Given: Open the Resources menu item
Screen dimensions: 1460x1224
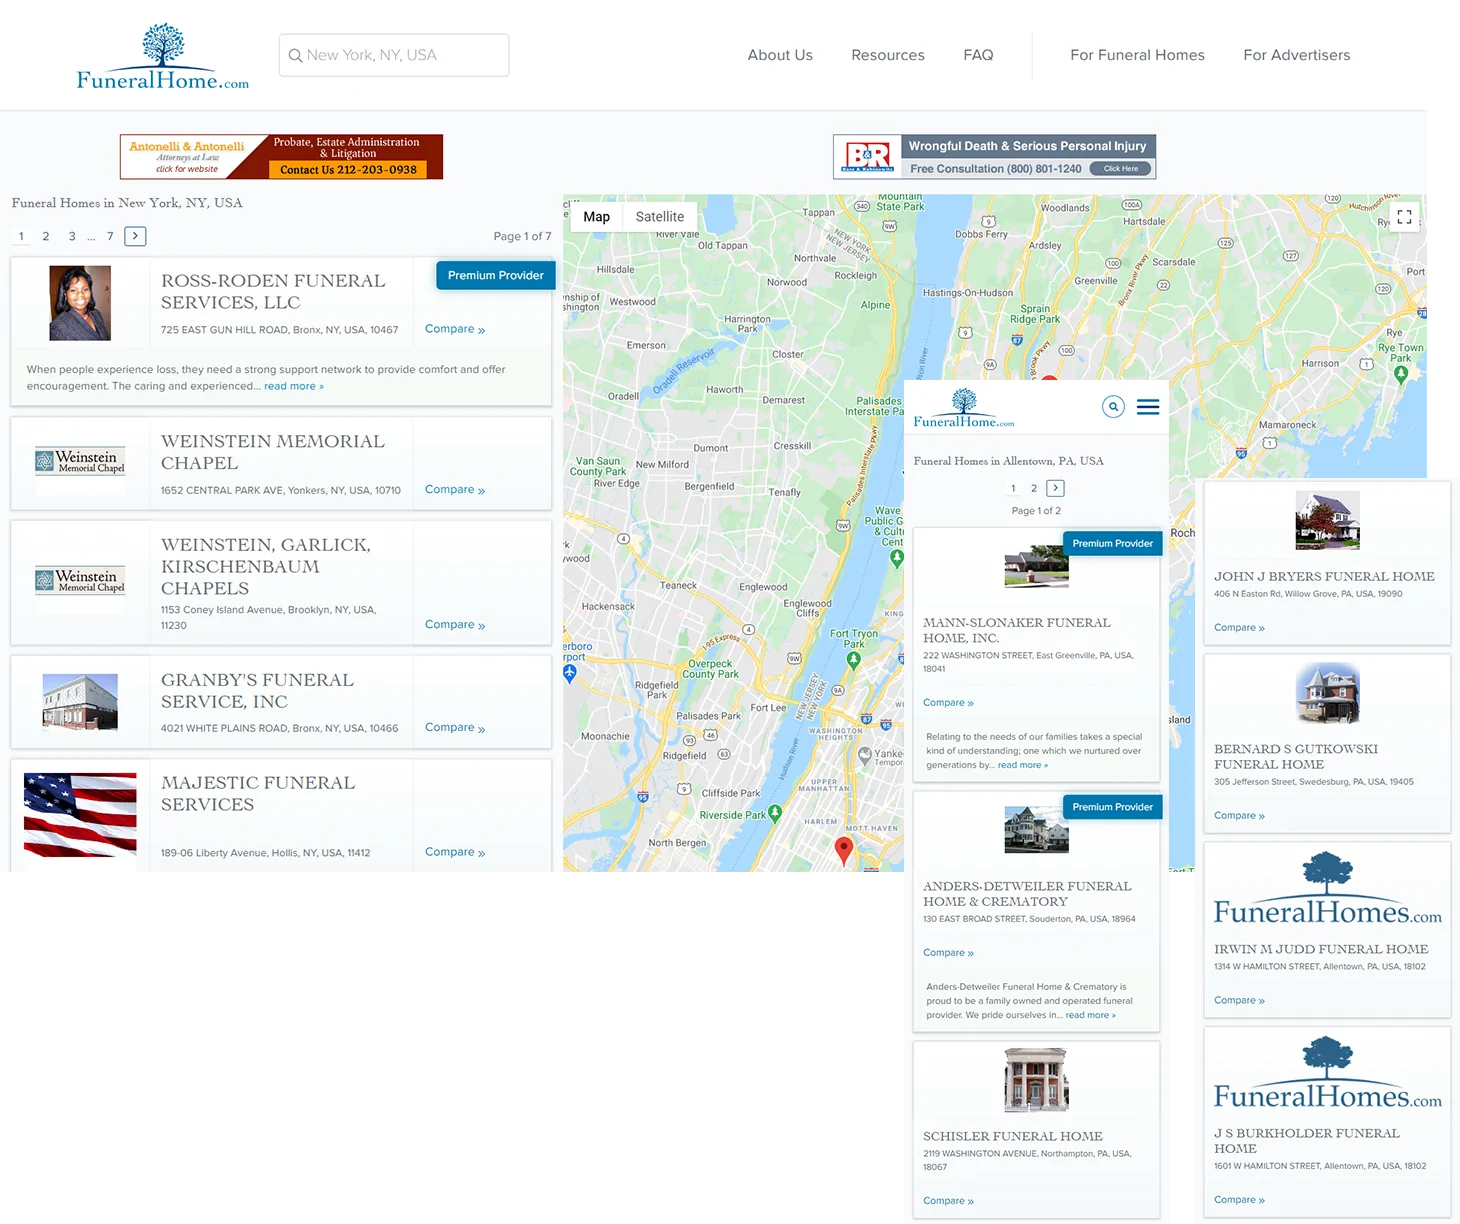Looking at the screenshot, I should tap(888, 55).
